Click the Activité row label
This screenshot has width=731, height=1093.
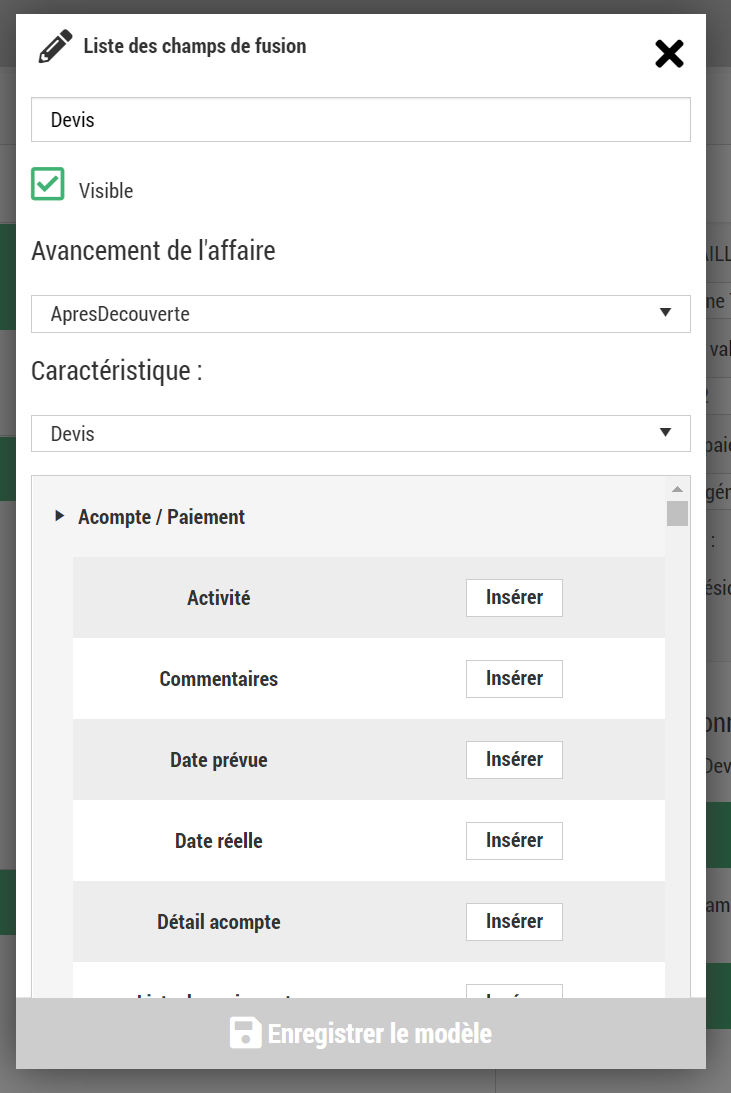coord(219,598)
